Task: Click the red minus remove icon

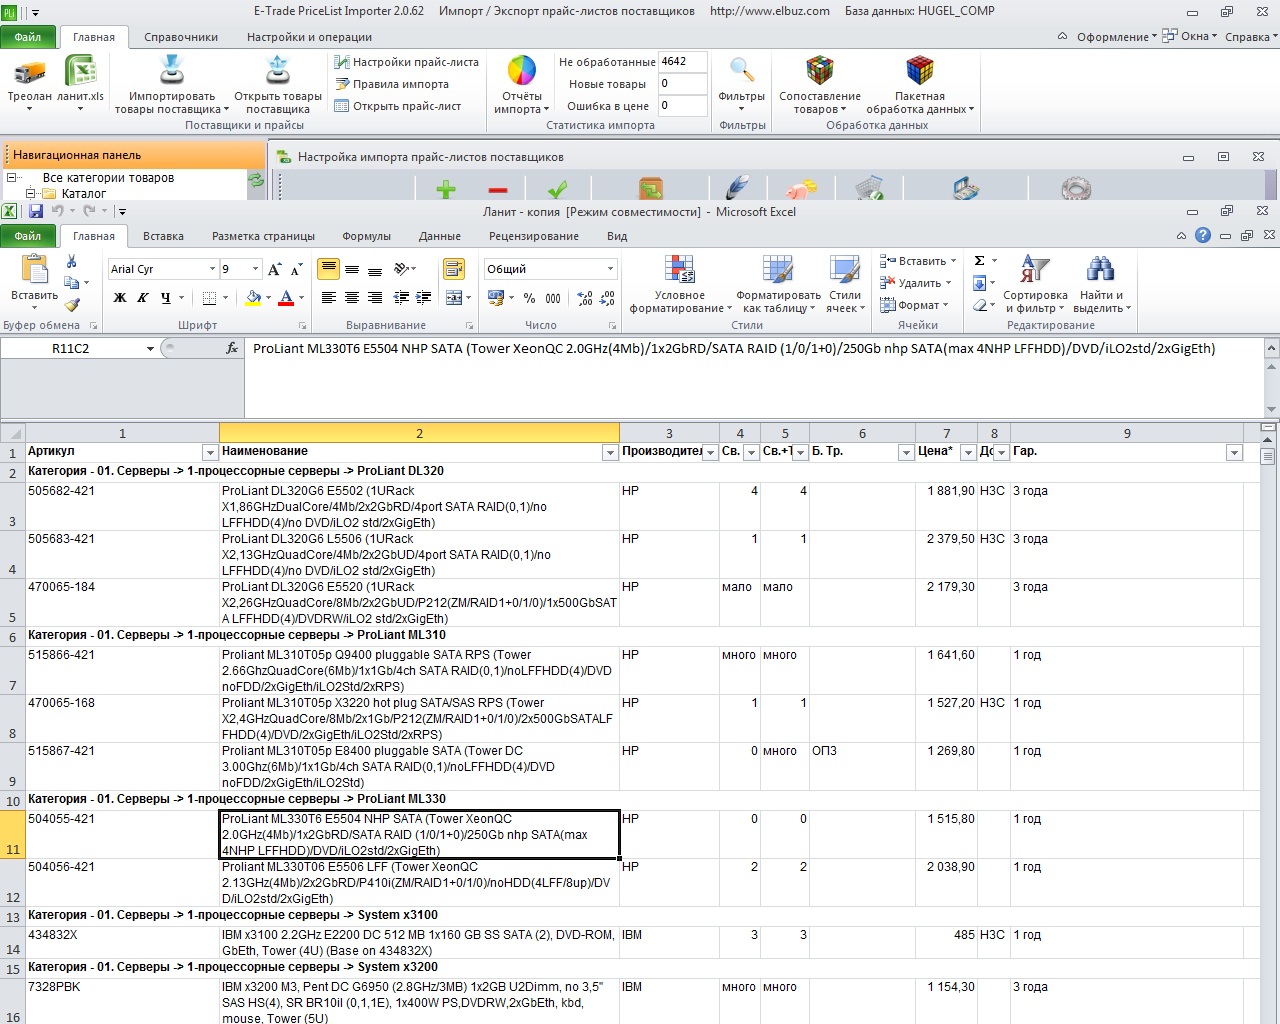Action: pos(498,190)
